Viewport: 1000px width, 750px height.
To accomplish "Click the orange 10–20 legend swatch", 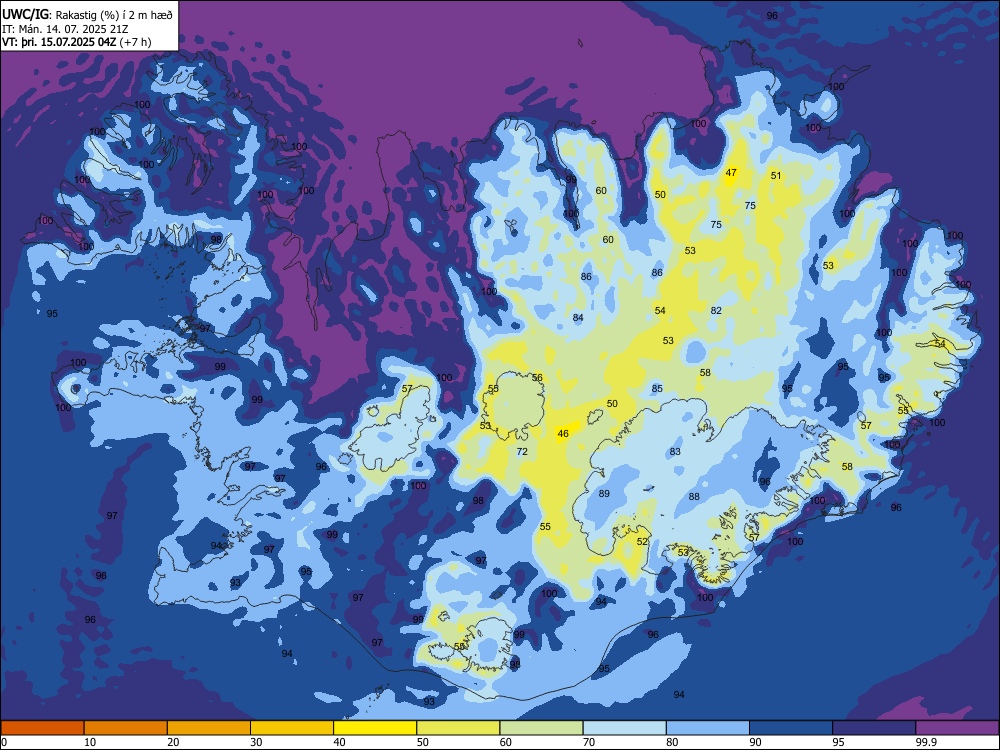I will [x=126, y=728].
